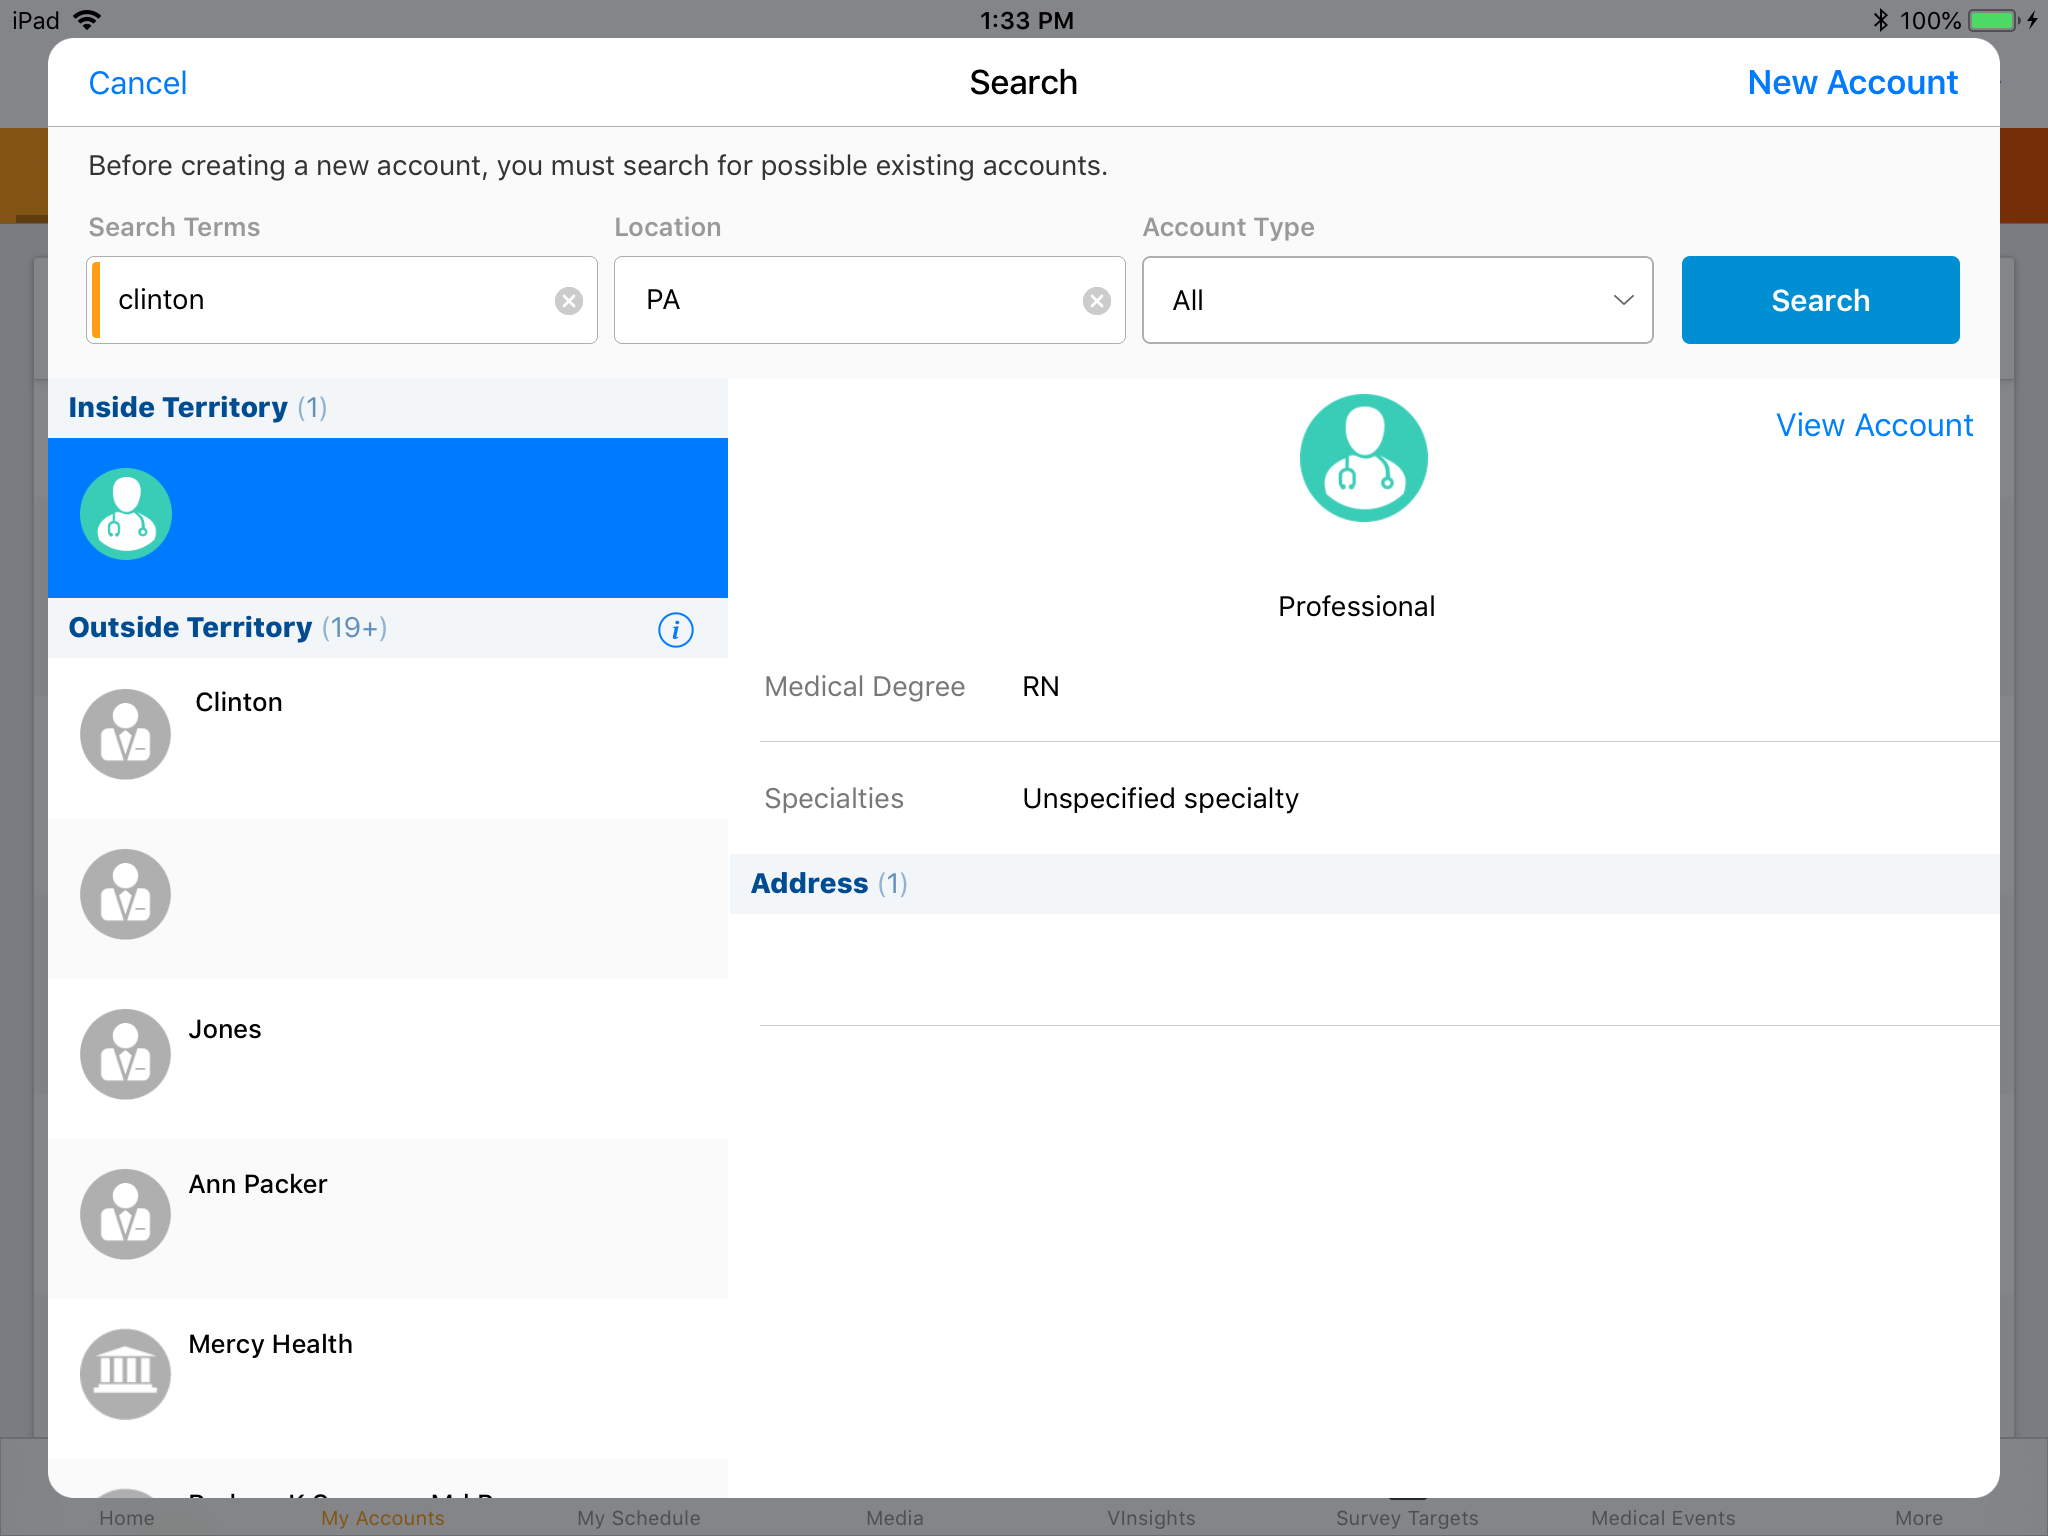Clear the PA location field
This screenshot has height=1536, width=2048.
click(x=1097, y=301)
